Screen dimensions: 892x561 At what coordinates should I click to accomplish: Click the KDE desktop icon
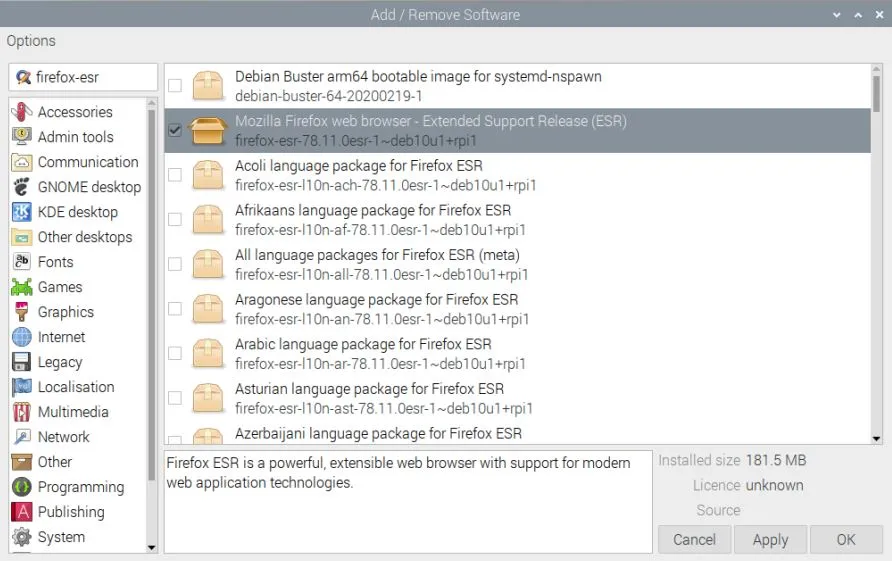(x=22, y=212)
